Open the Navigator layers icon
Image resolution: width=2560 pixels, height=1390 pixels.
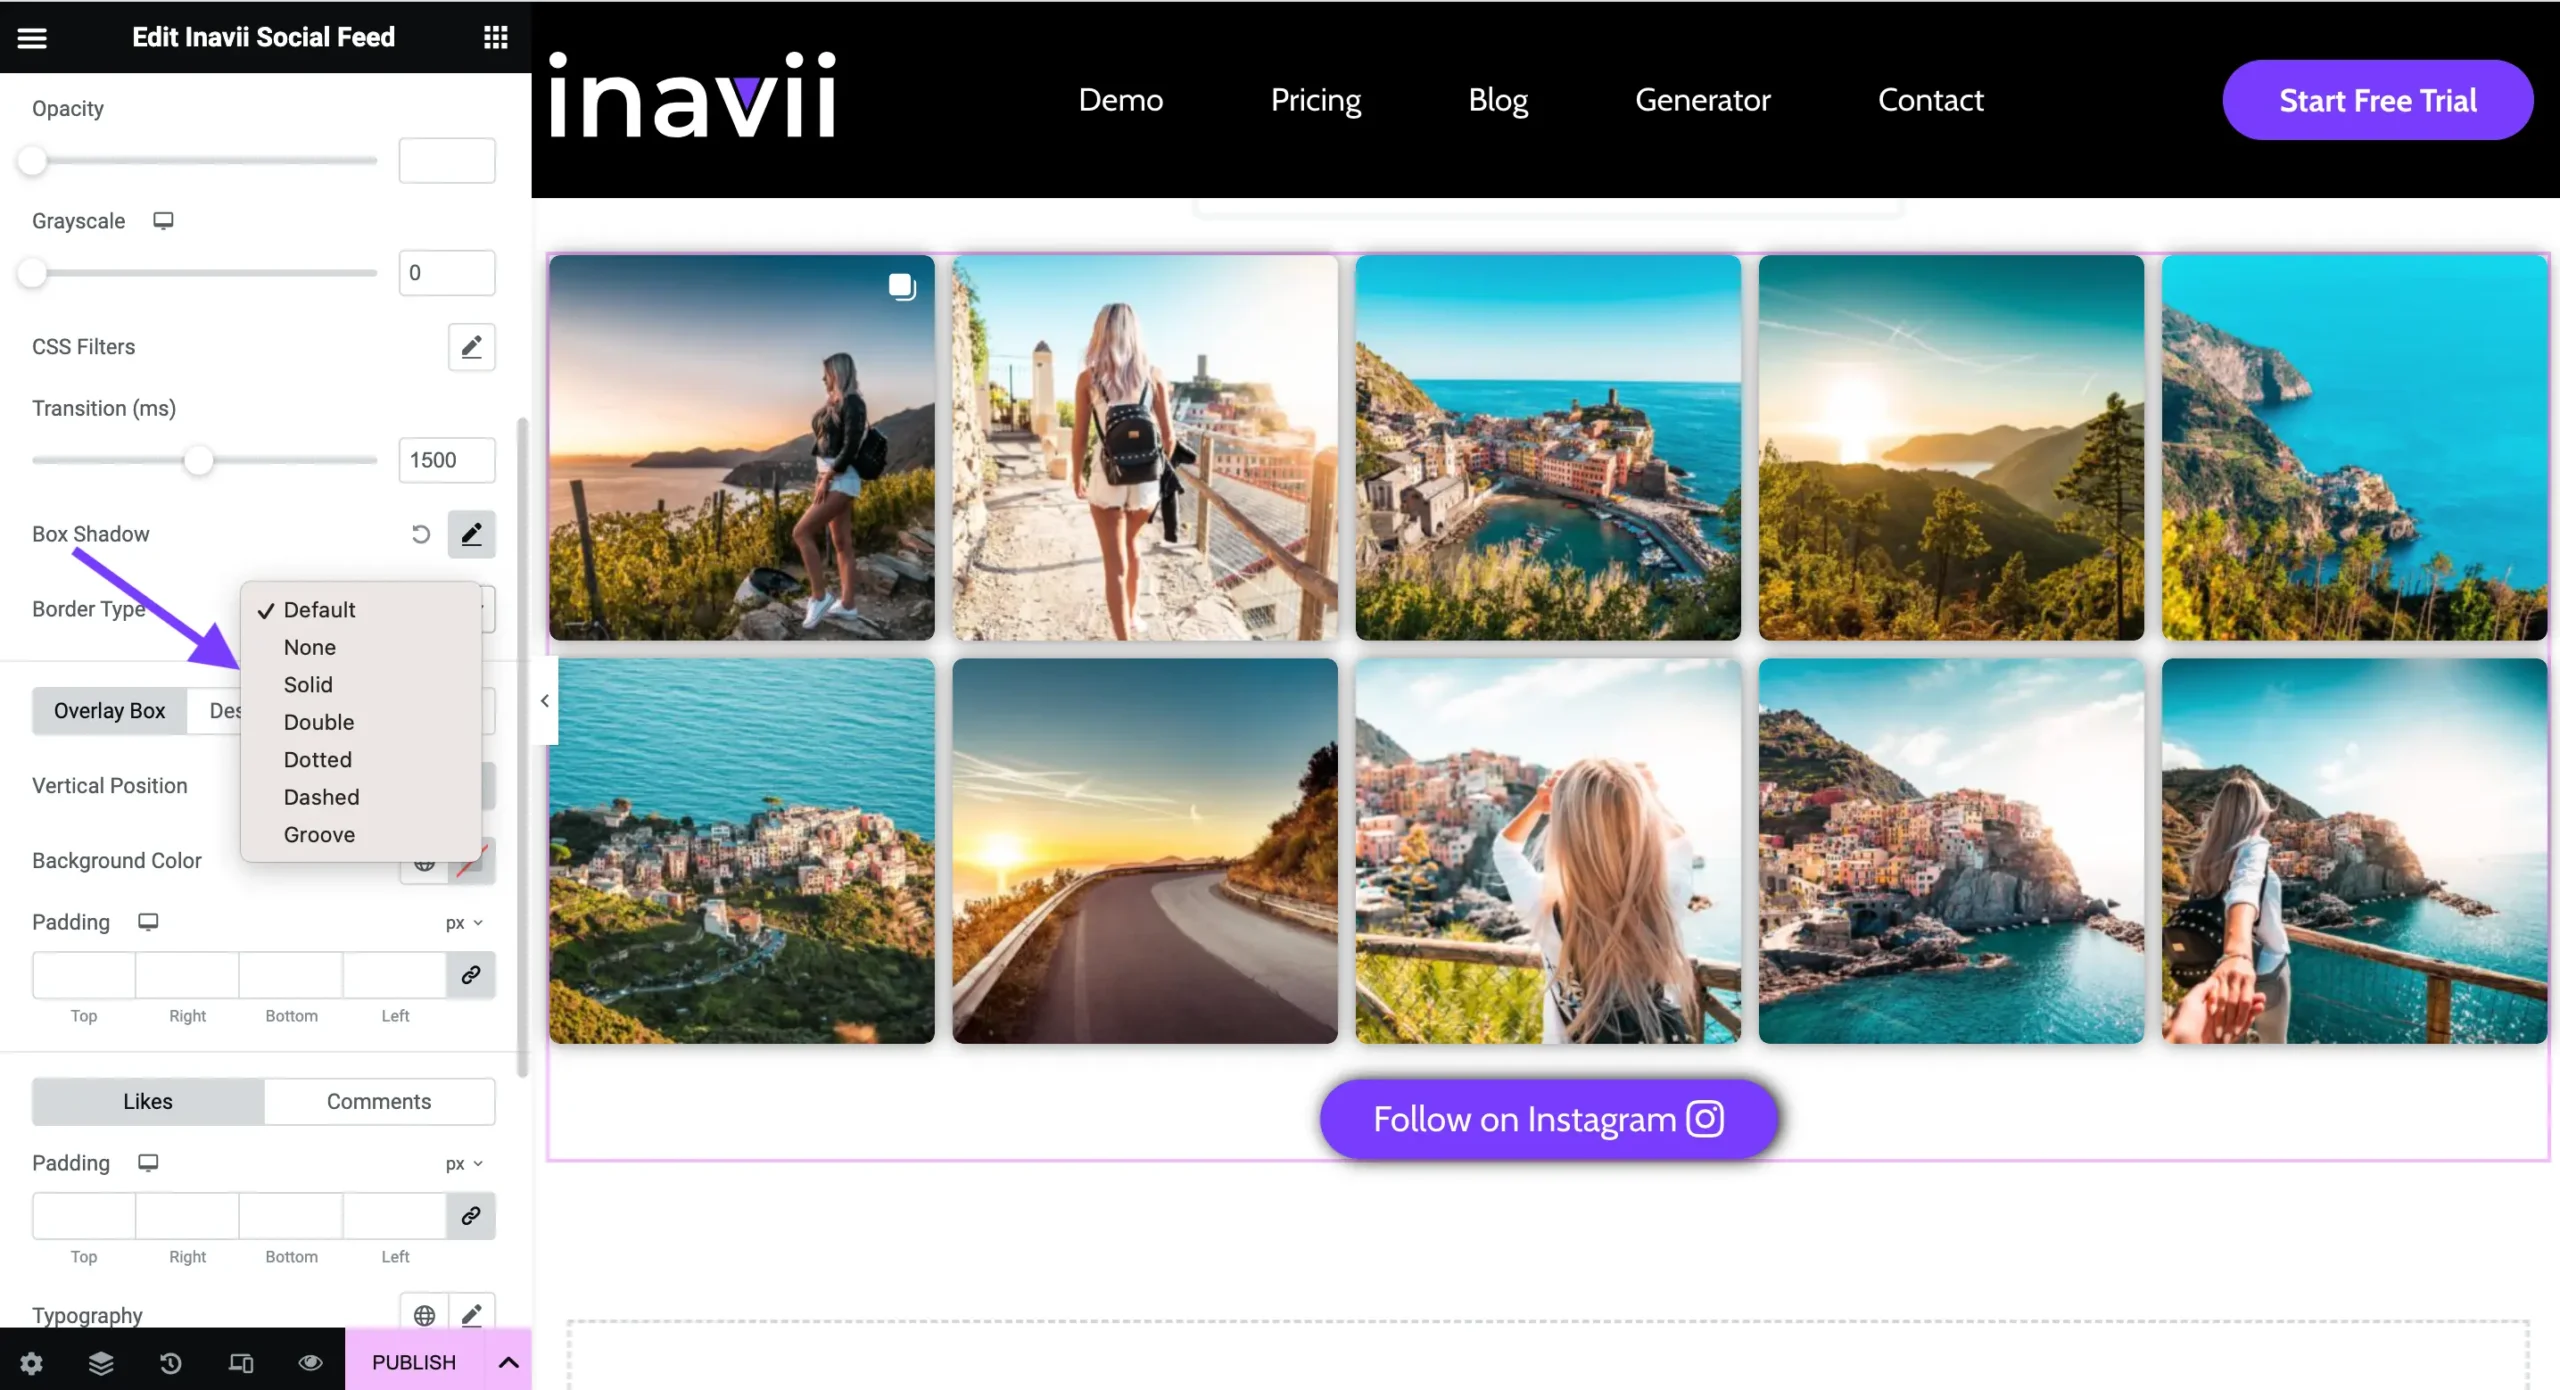[x=101, y=1362]
